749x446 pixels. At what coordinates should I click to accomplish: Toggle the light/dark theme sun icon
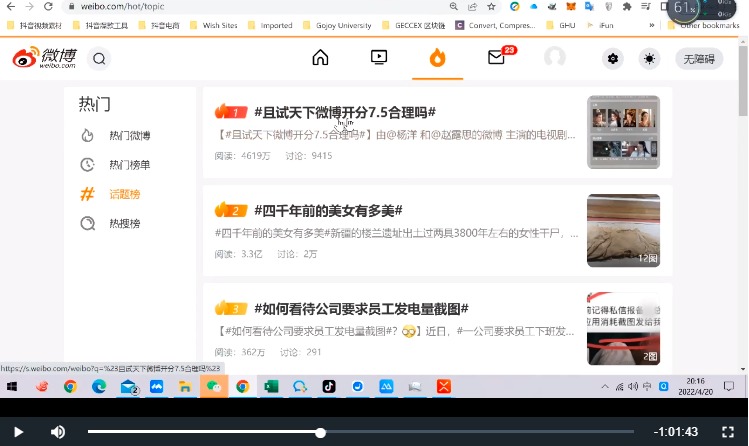(650, 58)
